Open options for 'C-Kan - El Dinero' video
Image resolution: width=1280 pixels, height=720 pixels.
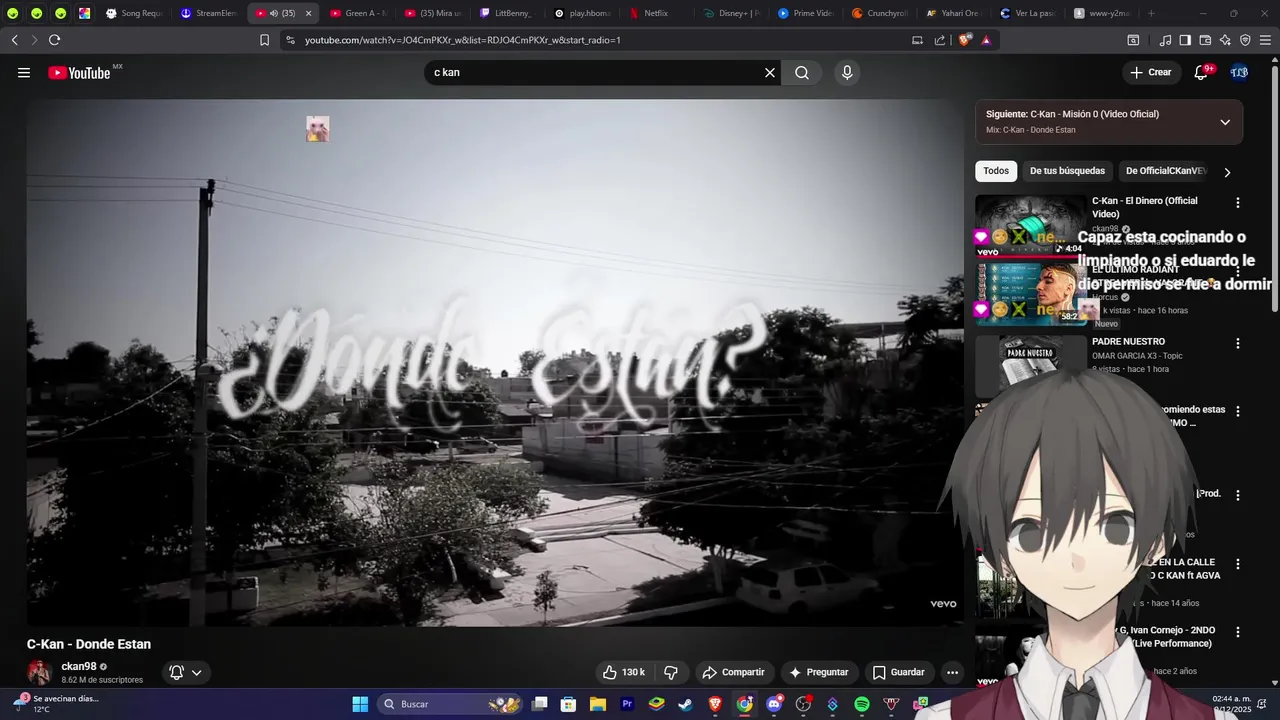(x=1237, y=203)
